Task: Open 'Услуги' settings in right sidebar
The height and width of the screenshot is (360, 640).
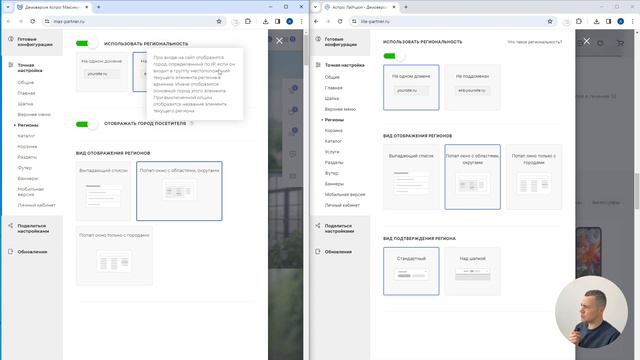Action: pos(332,151)
